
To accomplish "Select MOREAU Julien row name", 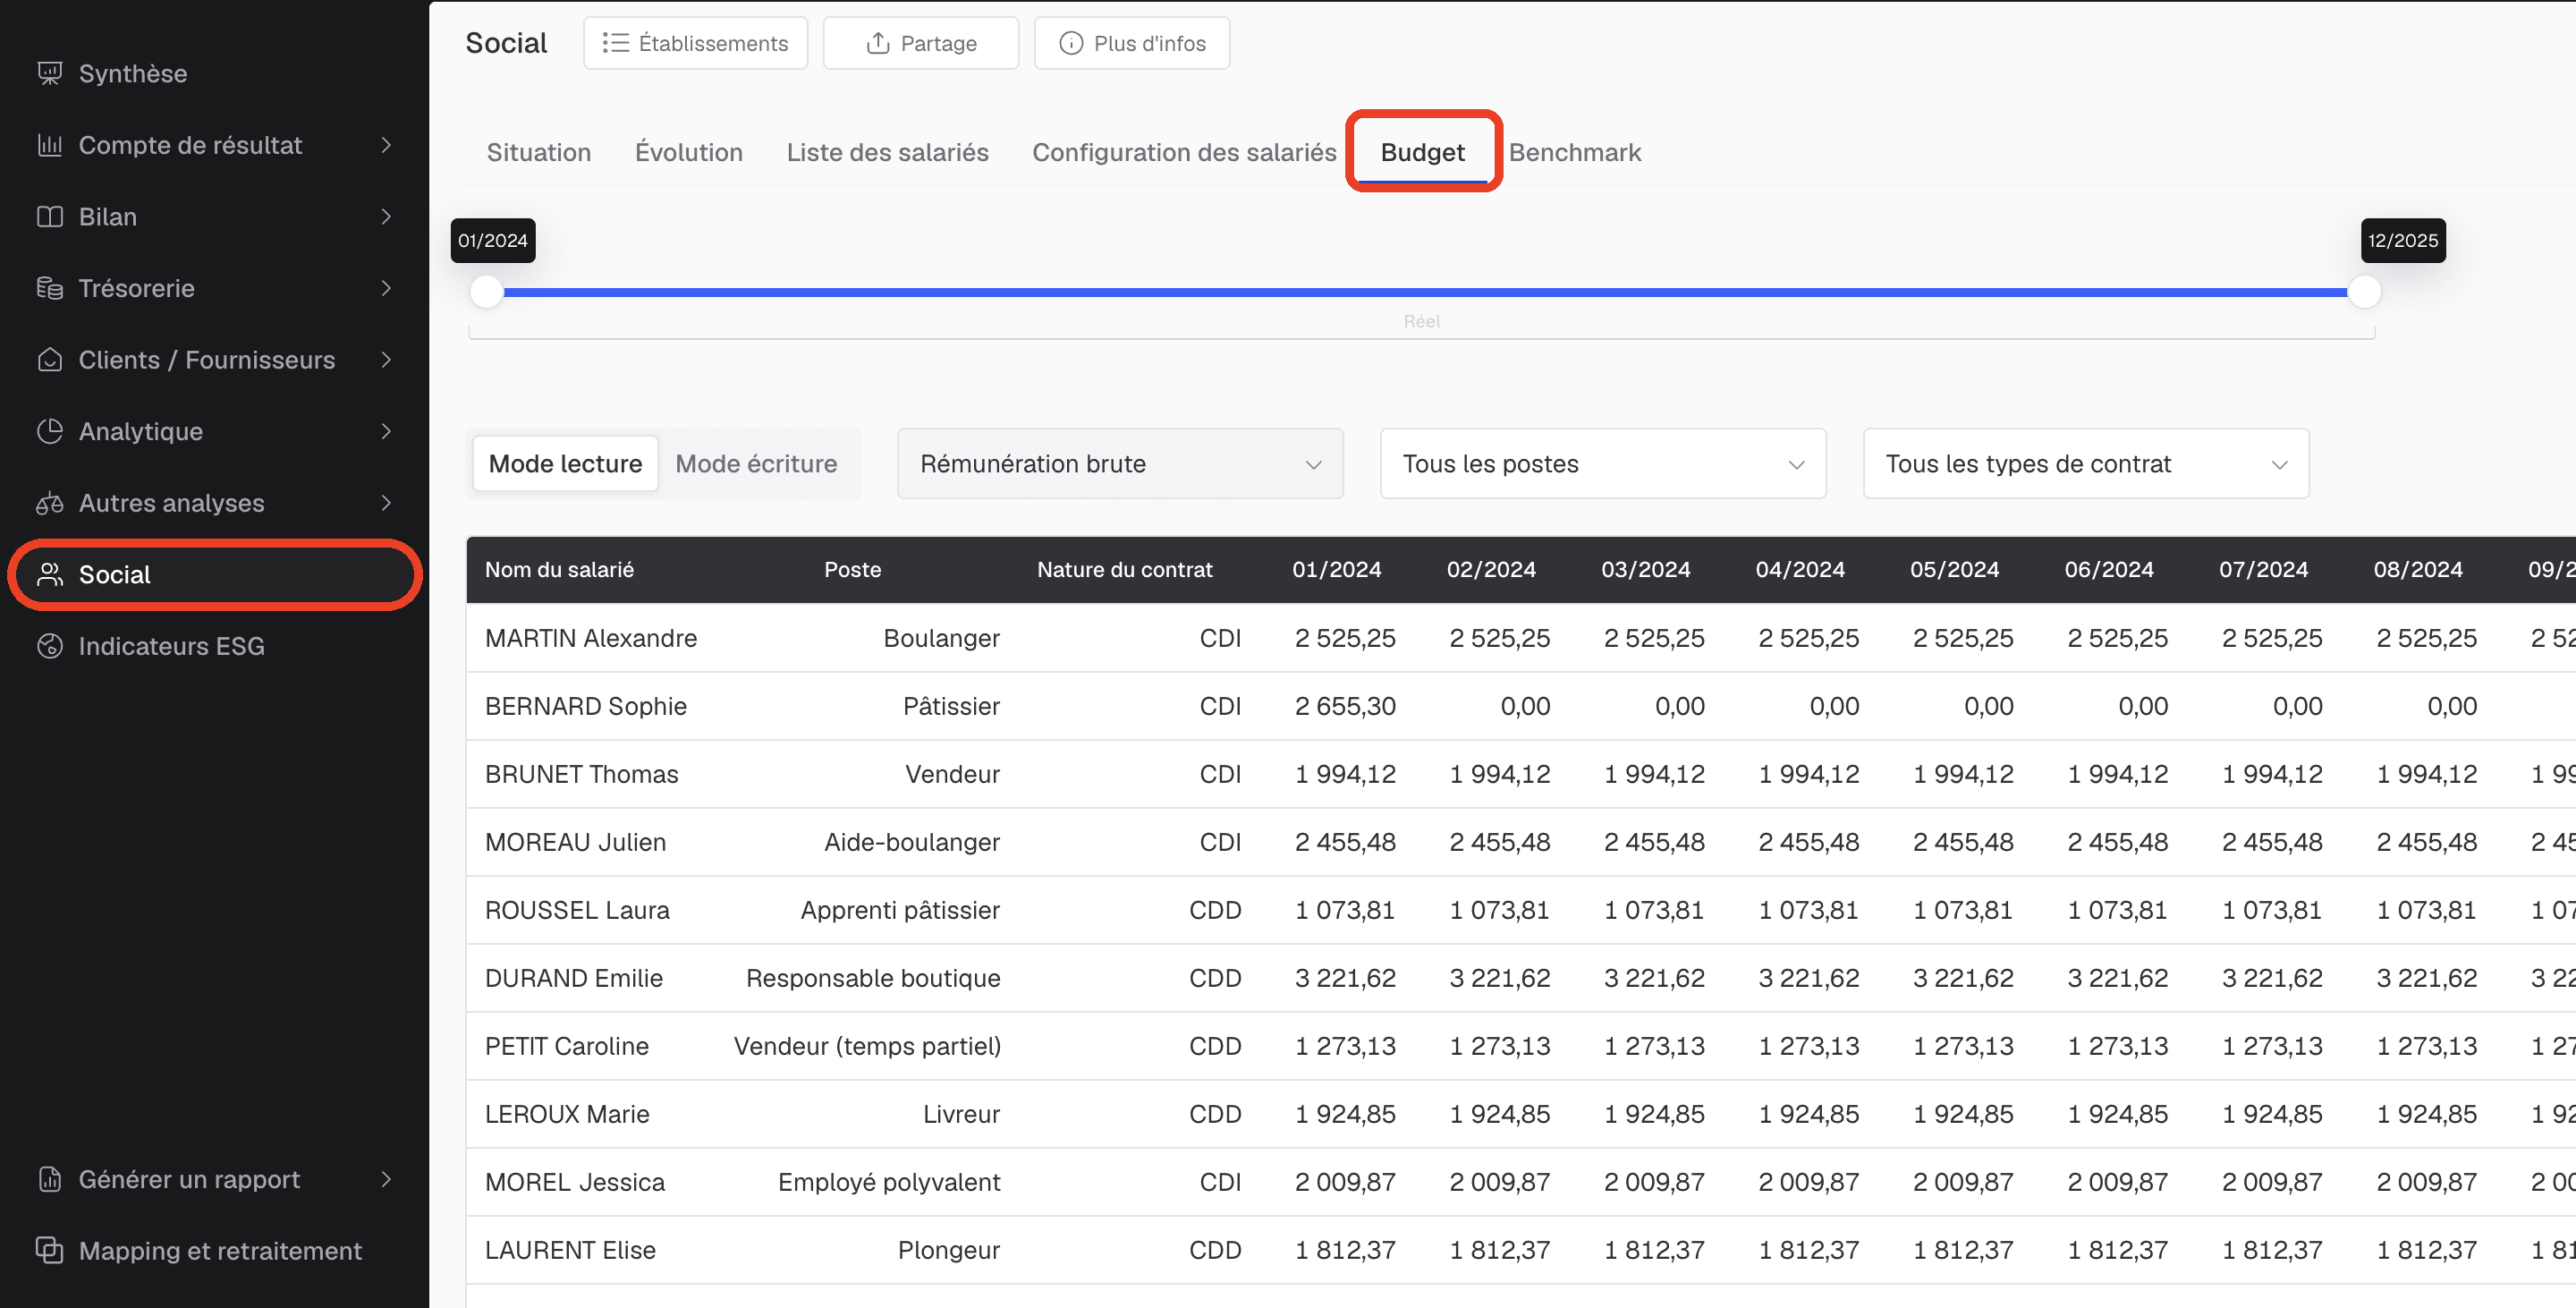I will point(575,841).
